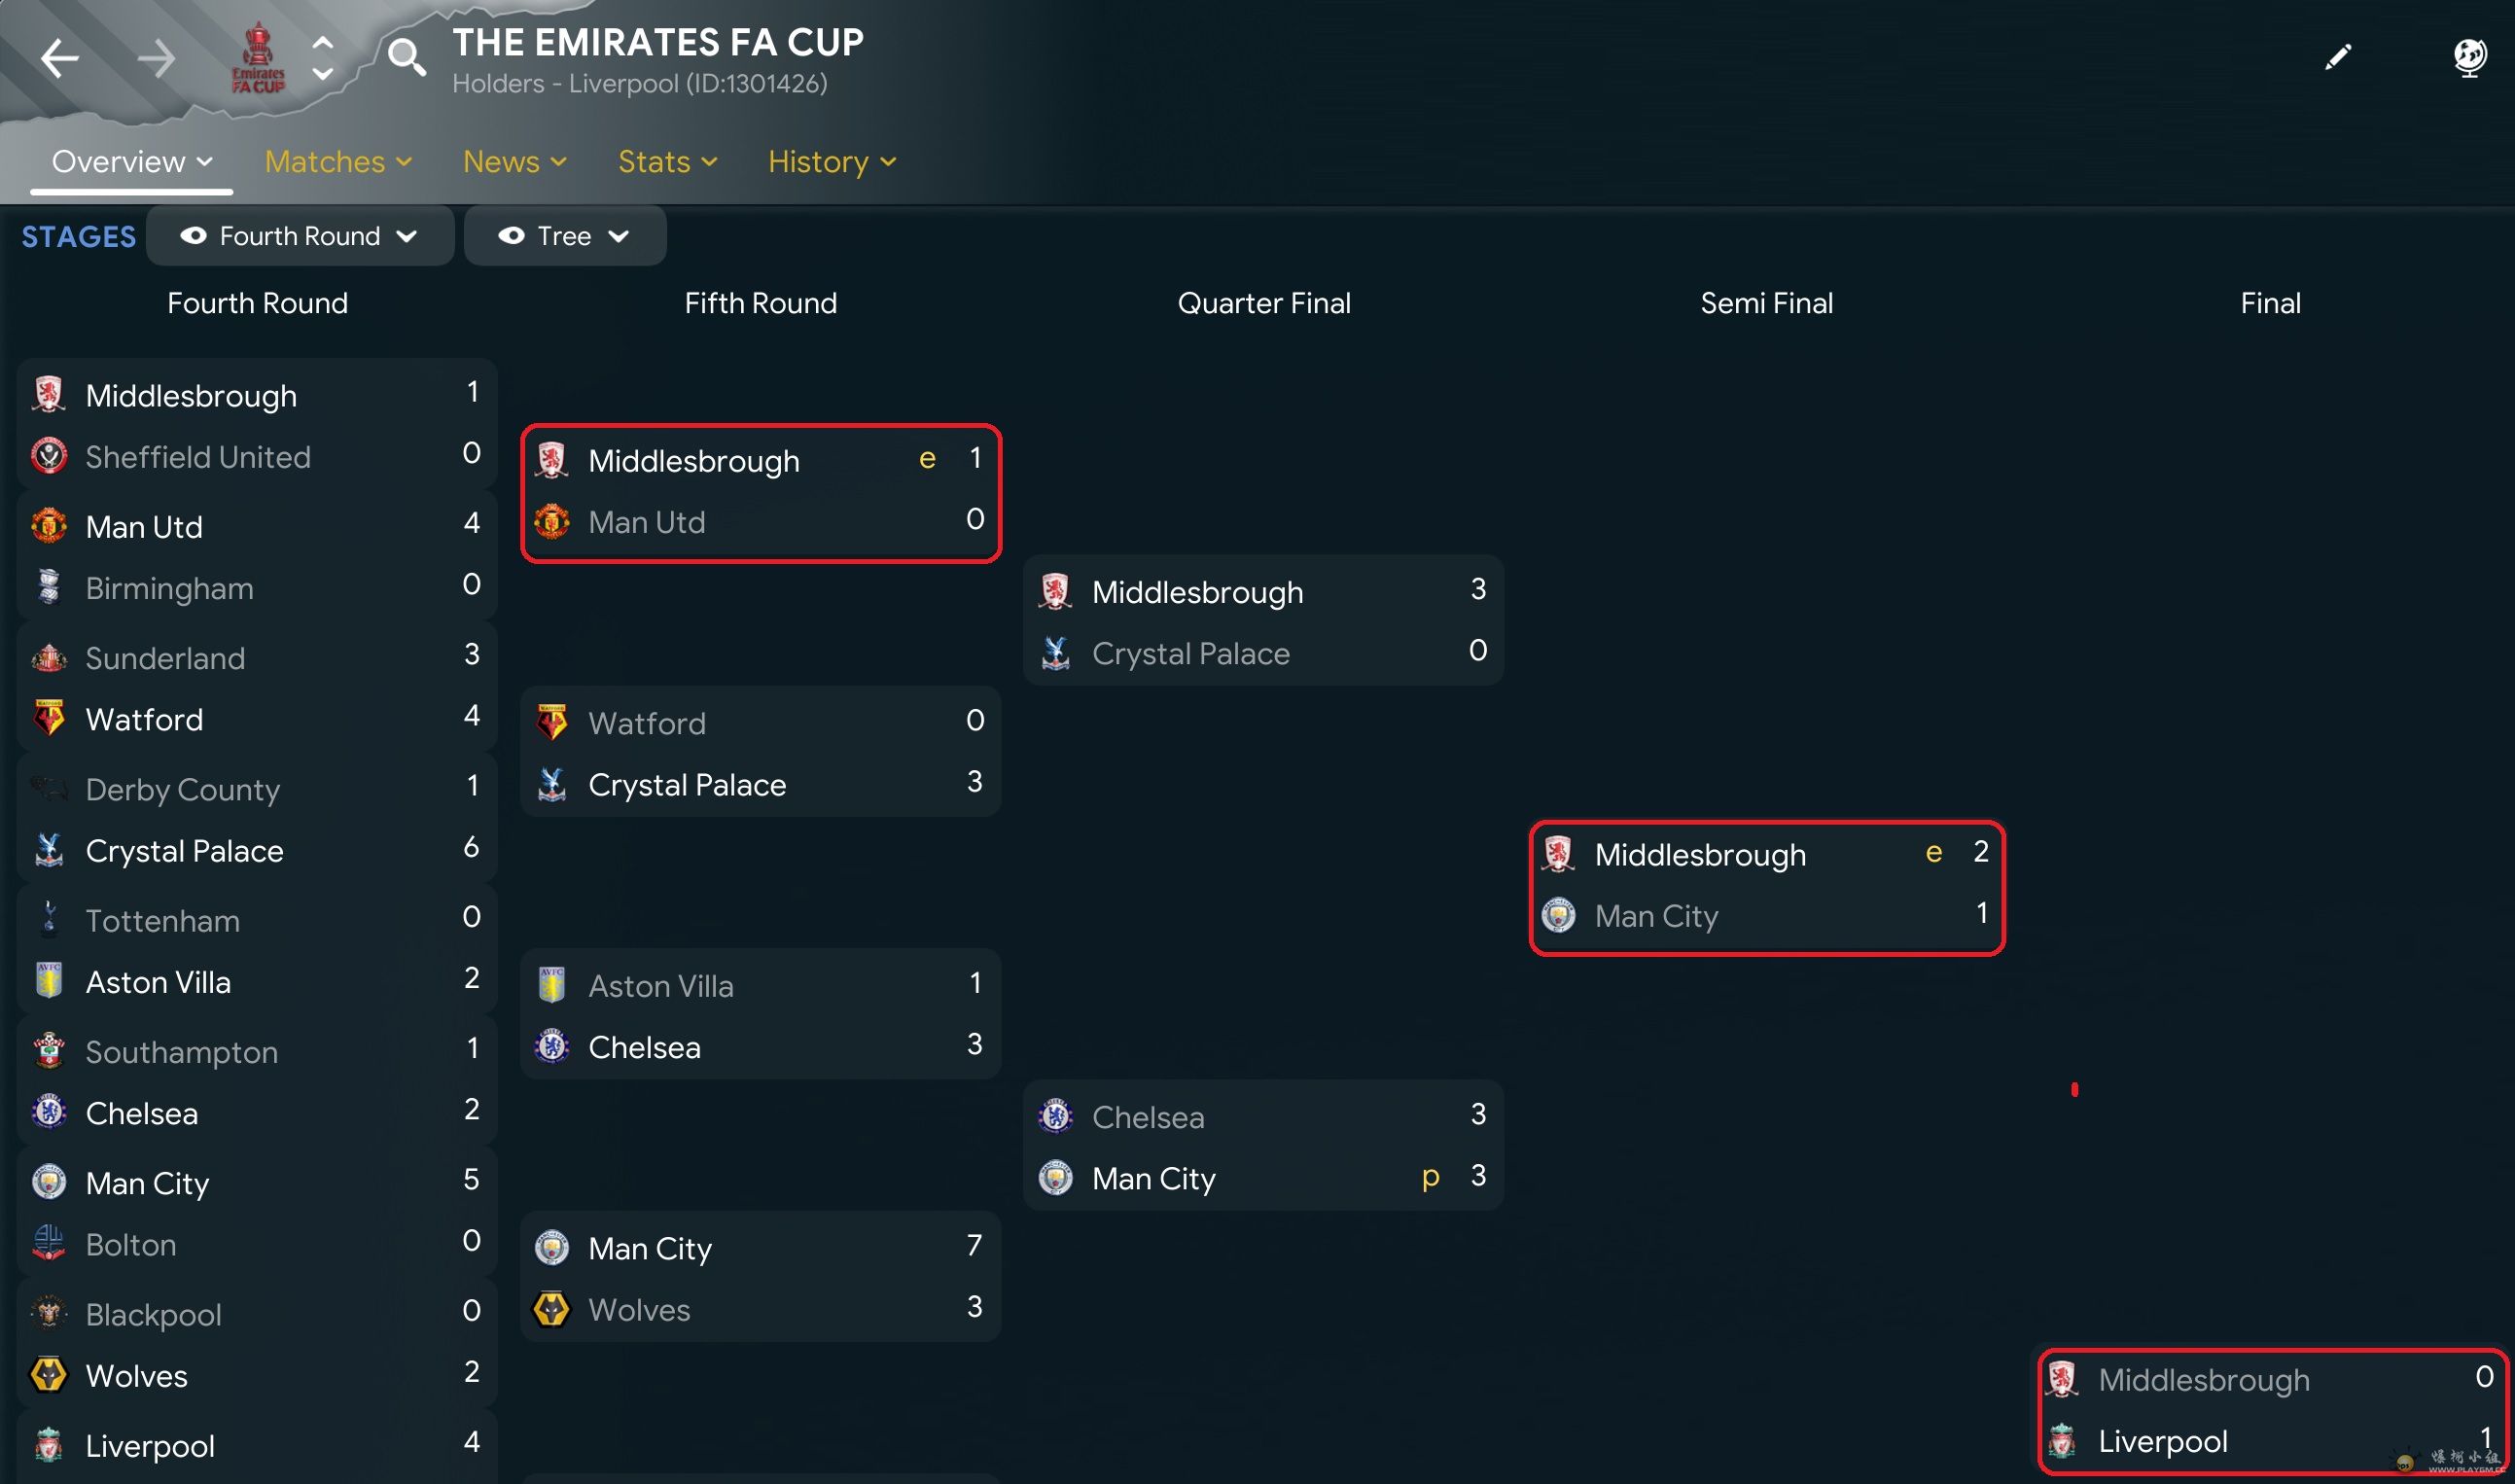The height and width of the screenshot is (1484, 2515).
Task: Click Man City in Semi Final
Action: (x=1656, y=916)
